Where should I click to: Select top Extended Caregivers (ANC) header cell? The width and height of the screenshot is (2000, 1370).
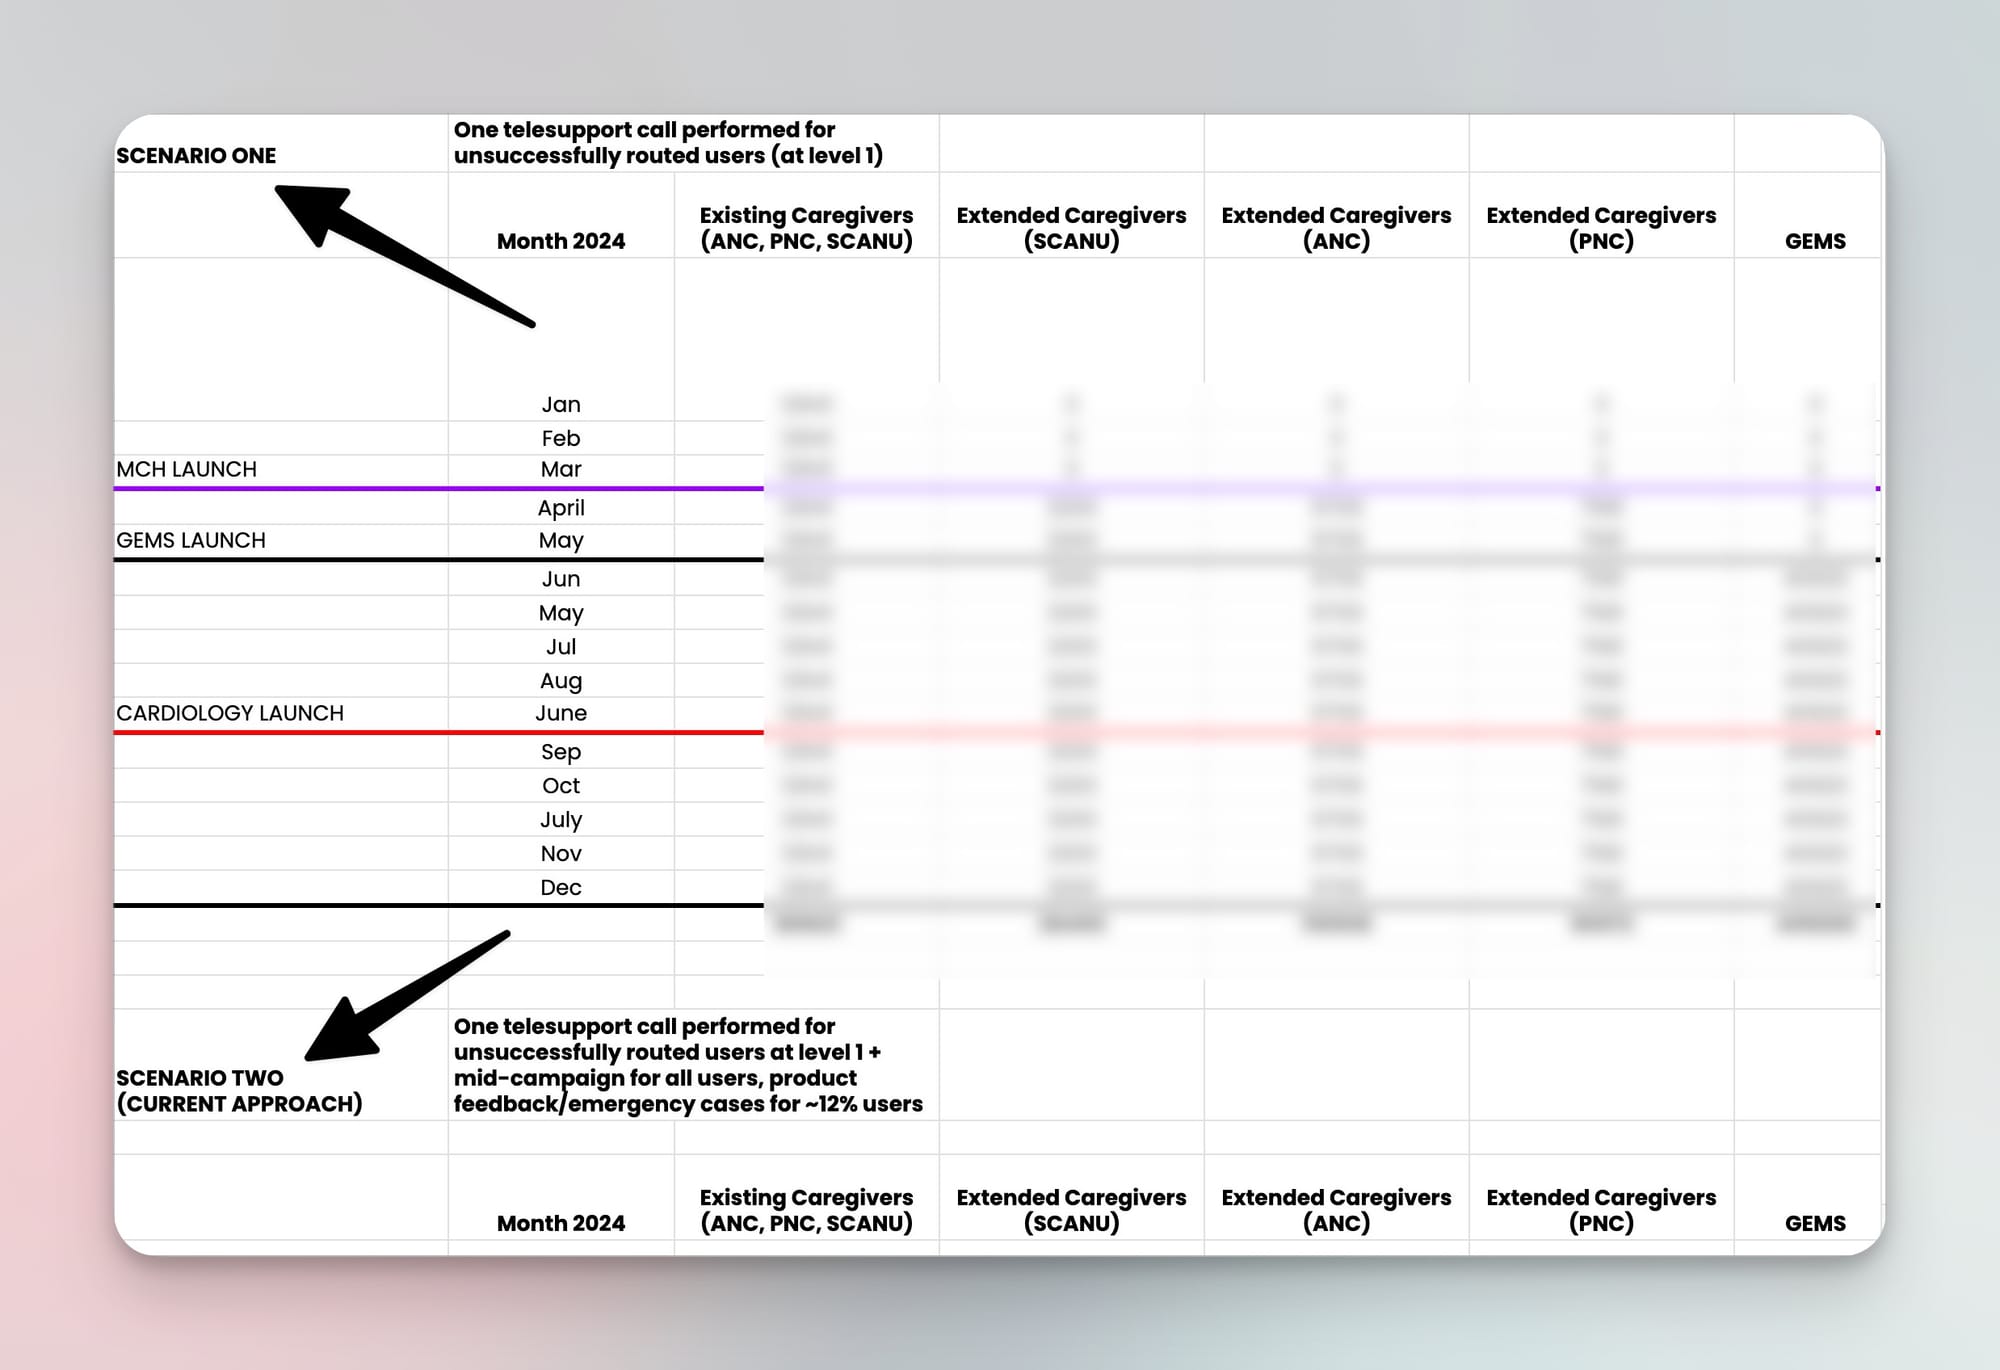[1336, 228]
